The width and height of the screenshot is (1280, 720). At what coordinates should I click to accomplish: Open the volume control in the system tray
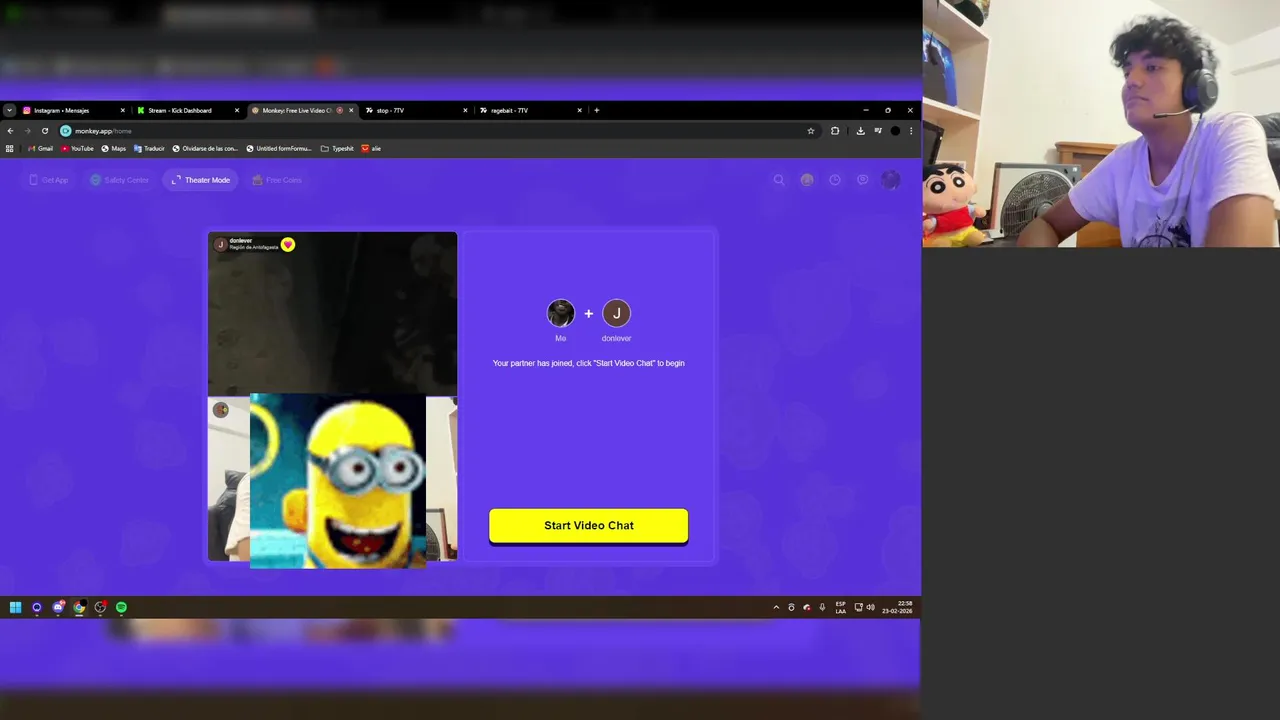[870, 607]
